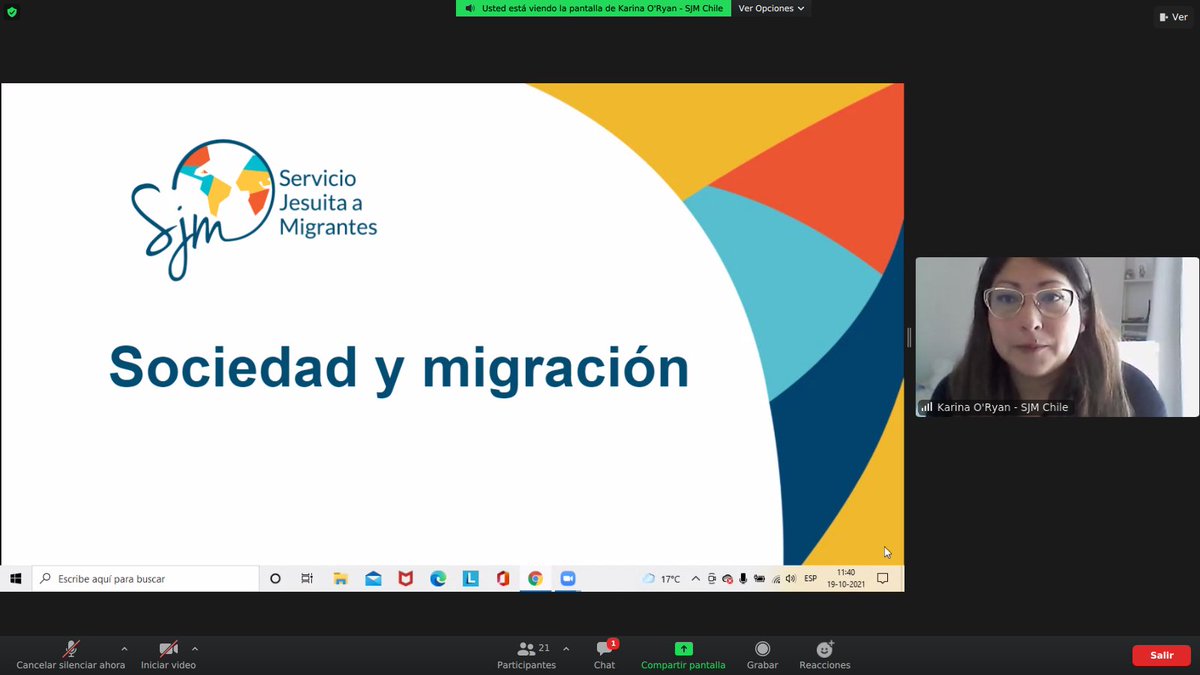Start recording with Grabar

click(x=762, y=656)
